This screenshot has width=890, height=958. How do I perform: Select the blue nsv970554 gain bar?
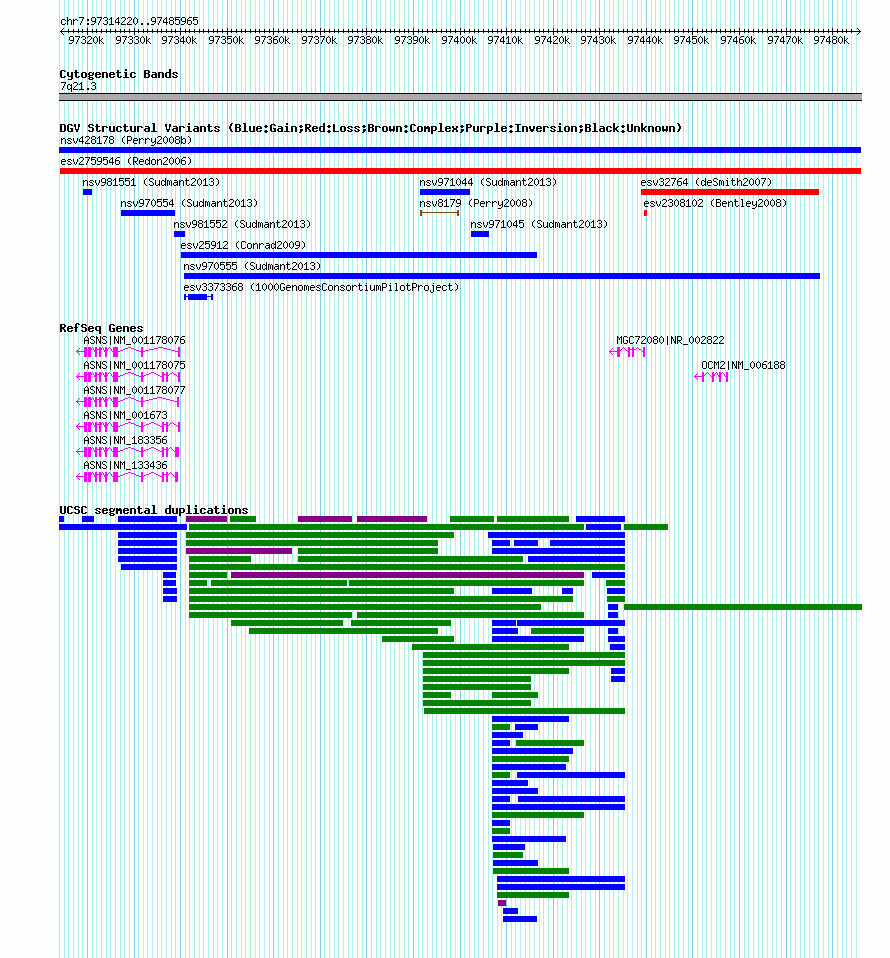pyautogui.click(x=148, y=213)
